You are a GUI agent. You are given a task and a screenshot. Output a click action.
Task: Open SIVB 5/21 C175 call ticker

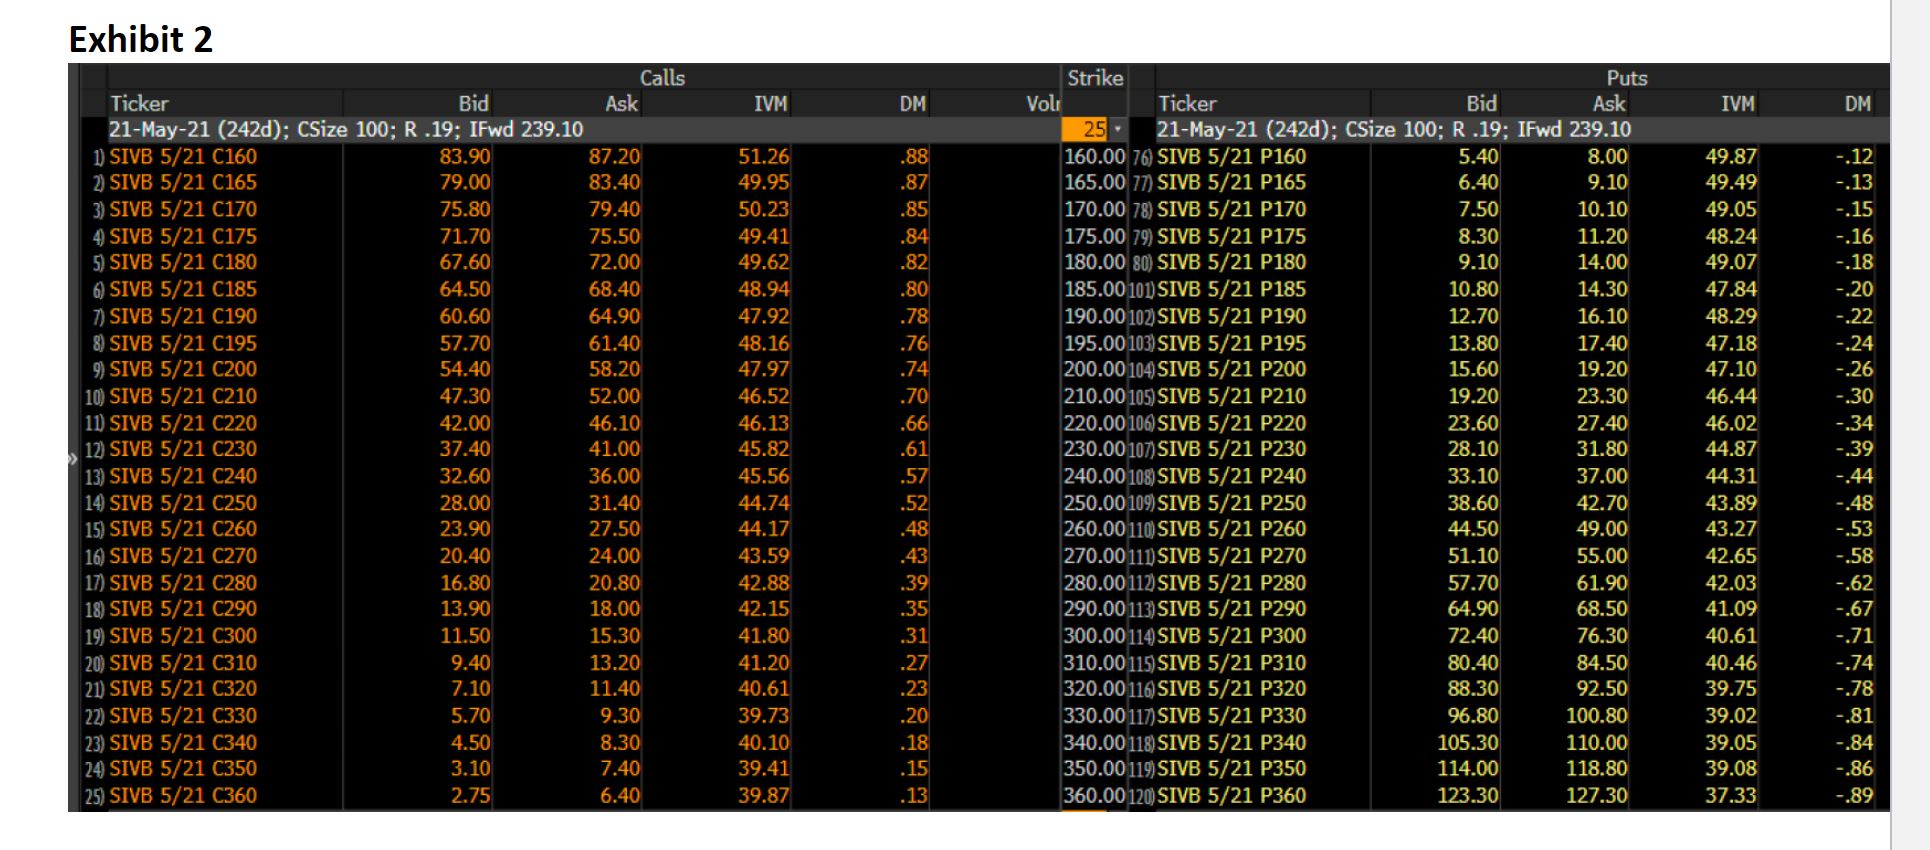[x=183, y=236]
